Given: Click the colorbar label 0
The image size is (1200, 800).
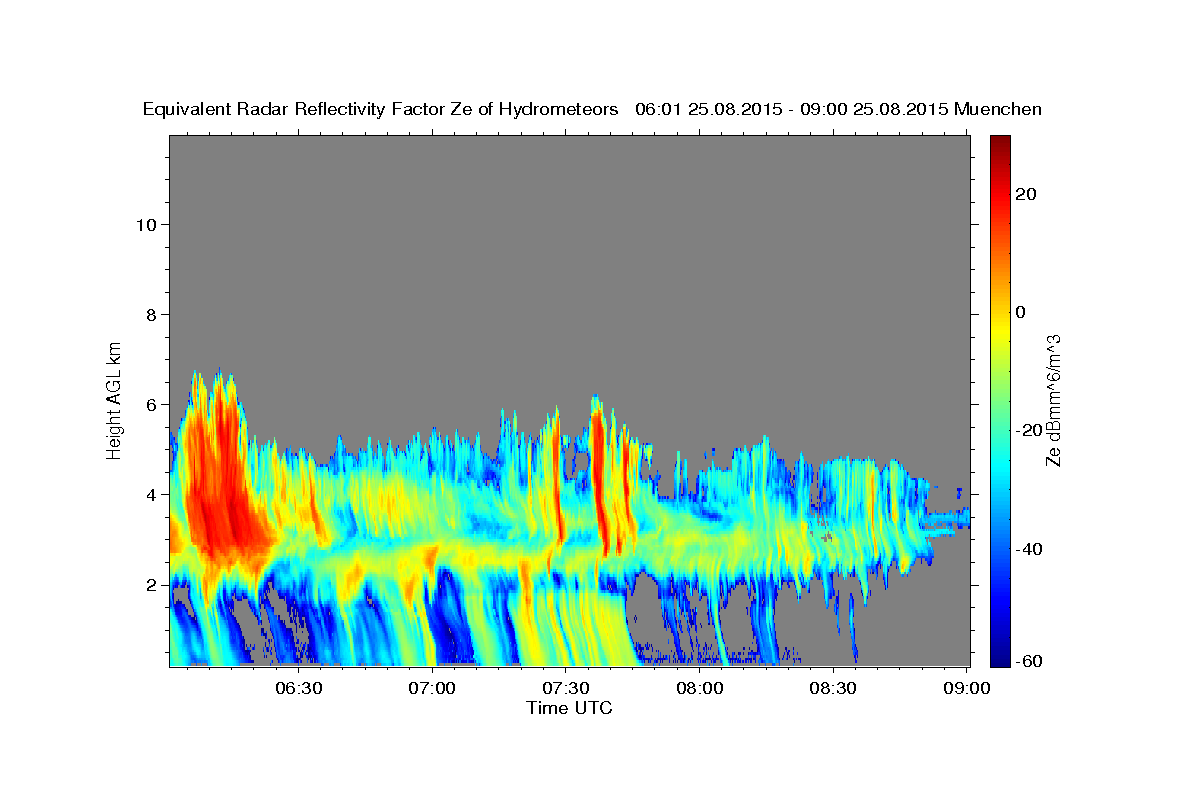Looking at the screenshot, I should (x=1020, y=313).
